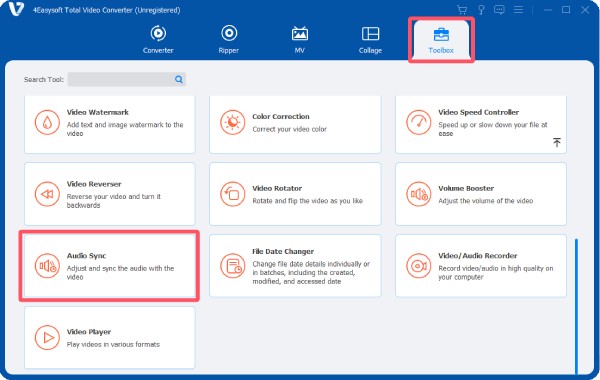Click the Video Rotator icon
Image resolution: width=600 pixels, height=380 pixels.
click(232, 194)
